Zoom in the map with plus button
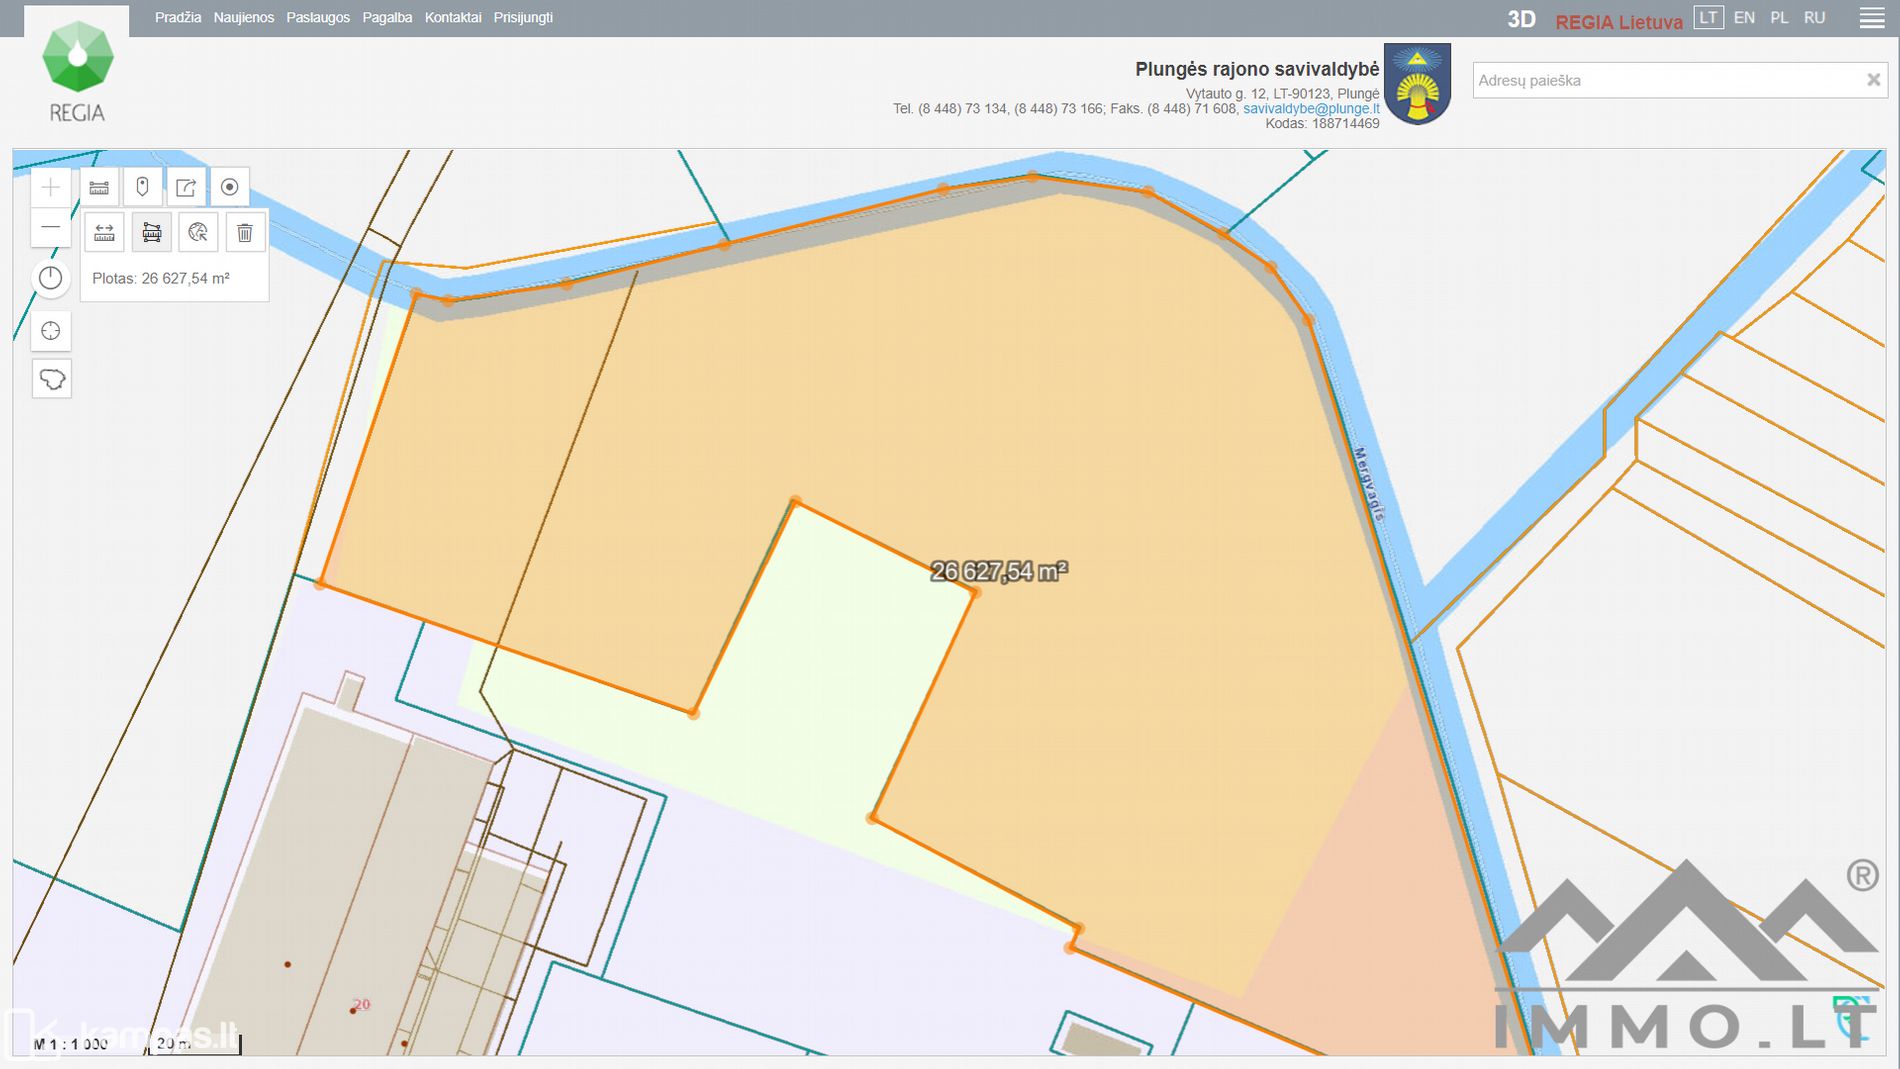The image size is (1900, 1069). (51, 187)
